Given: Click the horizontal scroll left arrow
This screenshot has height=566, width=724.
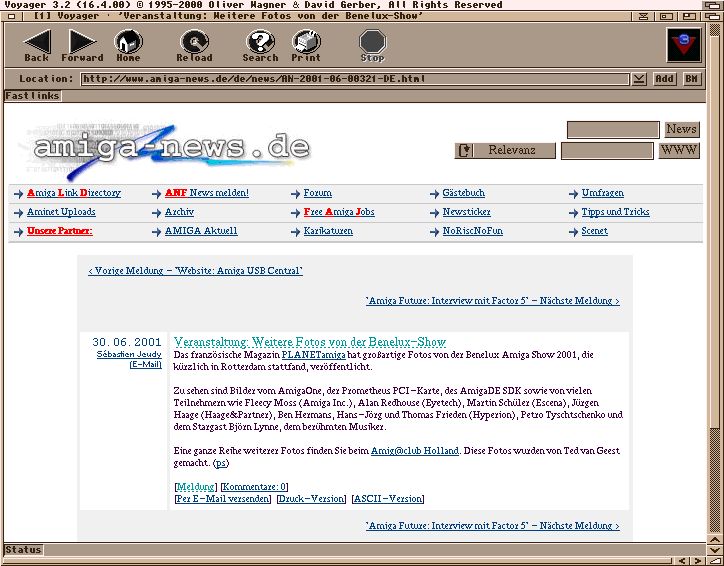Looking at the screenshot, I should 682,561.
